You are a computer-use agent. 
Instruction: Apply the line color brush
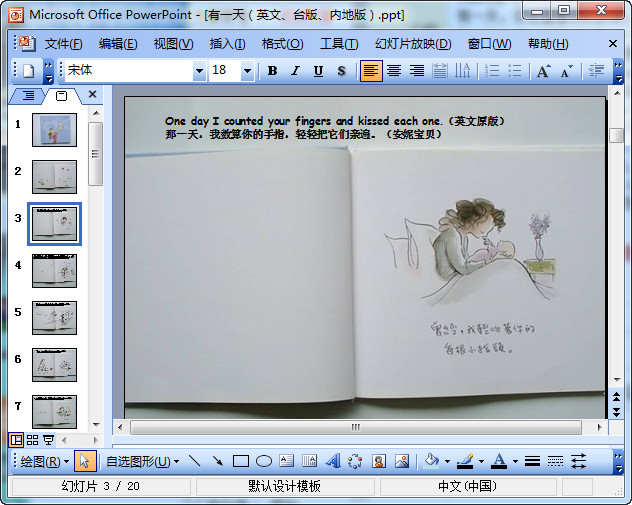click(465, 461)
